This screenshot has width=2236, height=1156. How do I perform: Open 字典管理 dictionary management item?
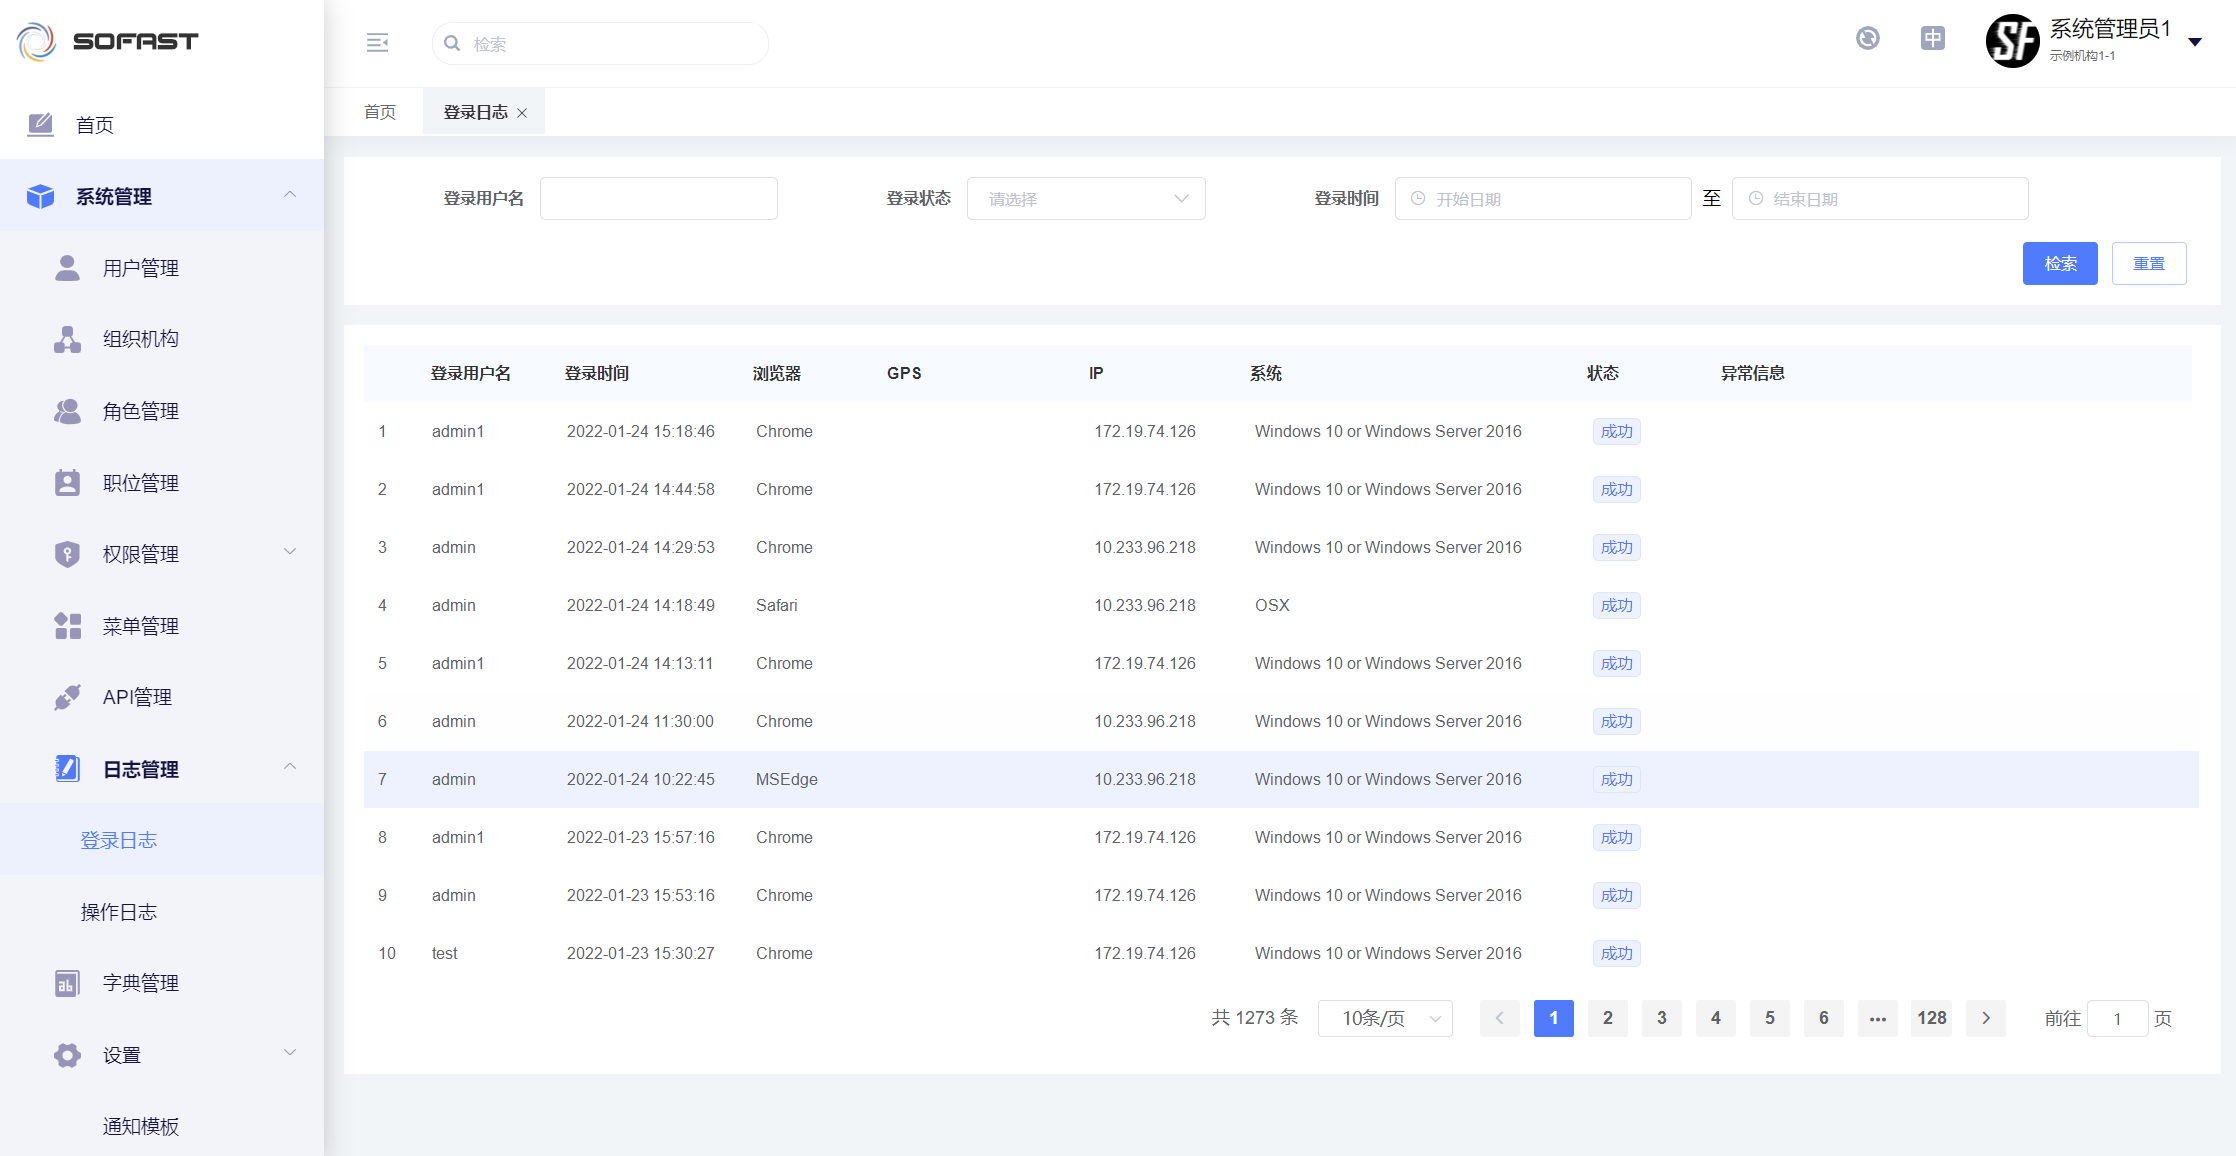[140, 983]
